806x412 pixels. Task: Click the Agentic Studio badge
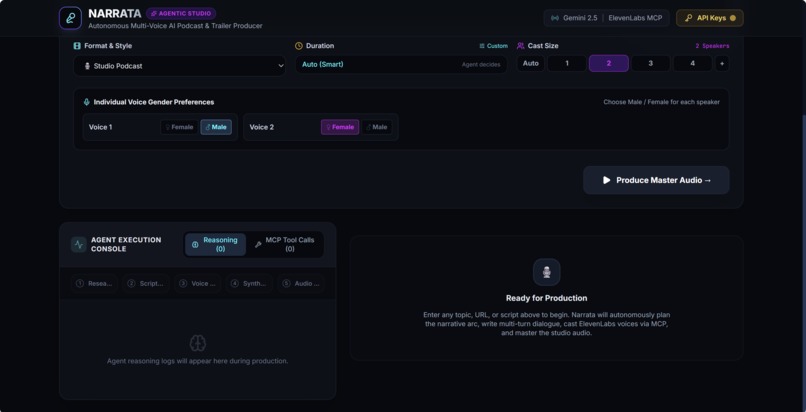pyautogui.click(x=181, y=13)
